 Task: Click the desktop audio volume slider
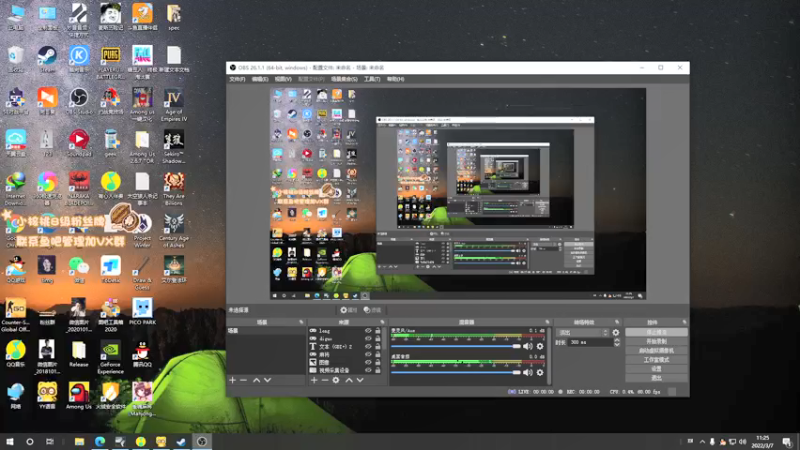point(456,372)
